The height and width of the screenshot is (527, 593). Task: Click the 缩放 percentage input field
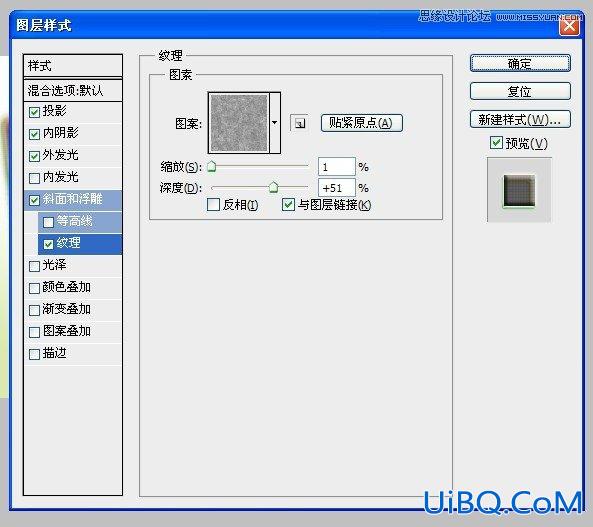coord(337,166)
